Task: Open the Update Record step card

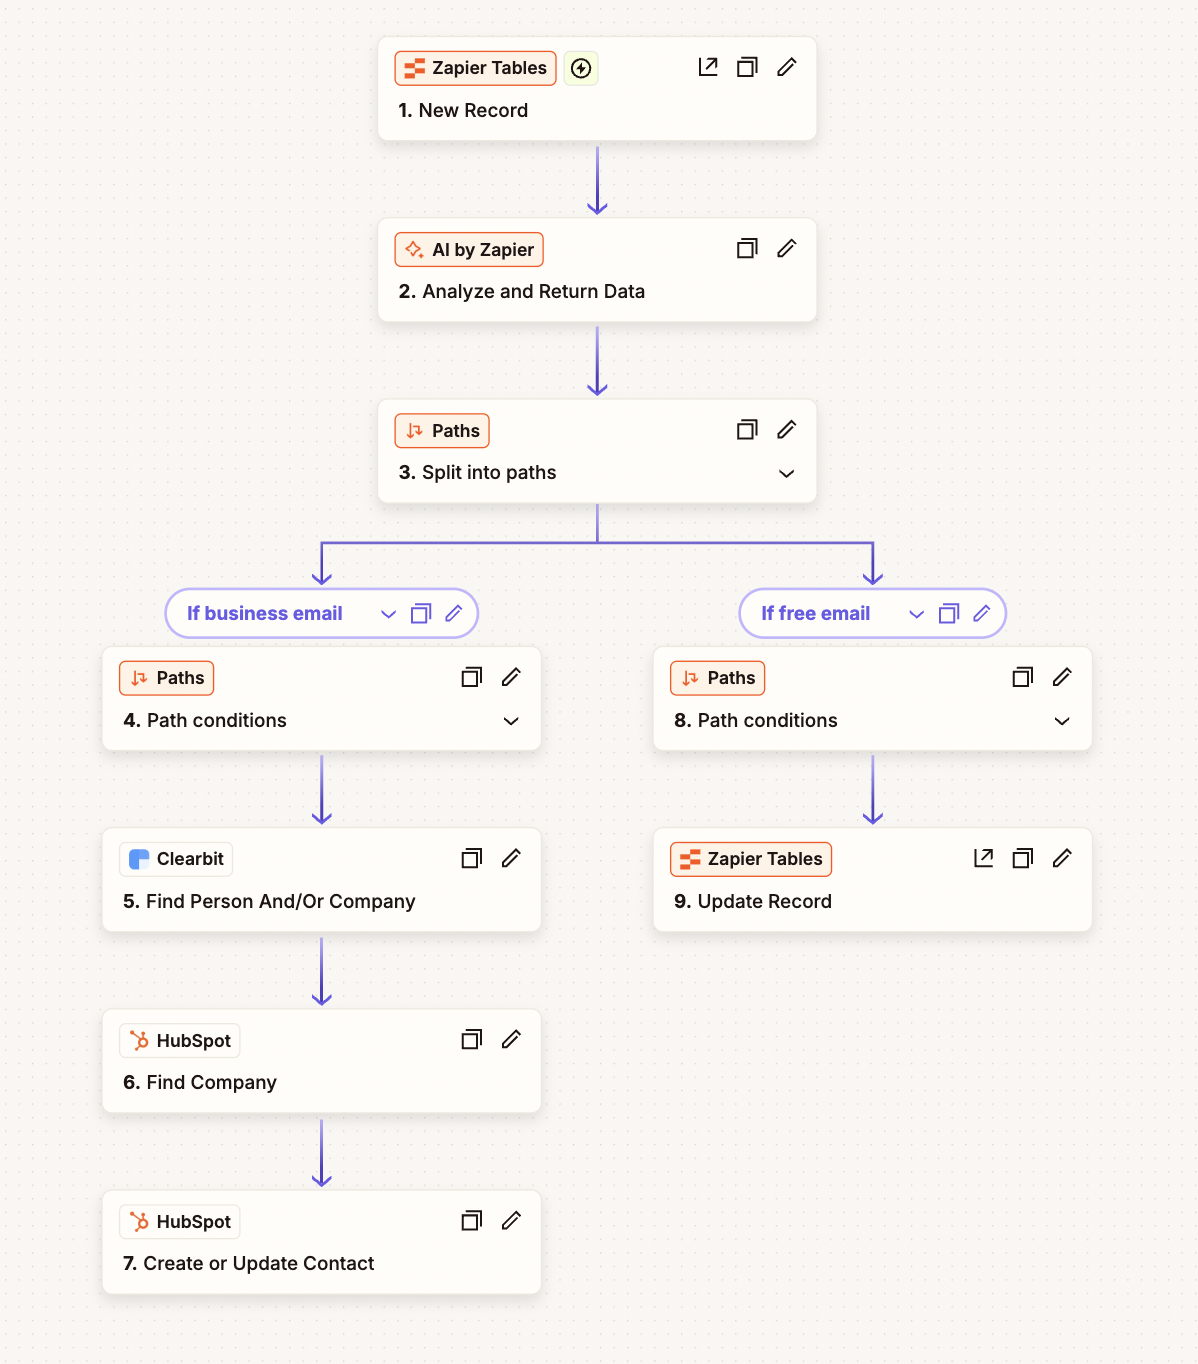Action: click(x=873, y=880)
